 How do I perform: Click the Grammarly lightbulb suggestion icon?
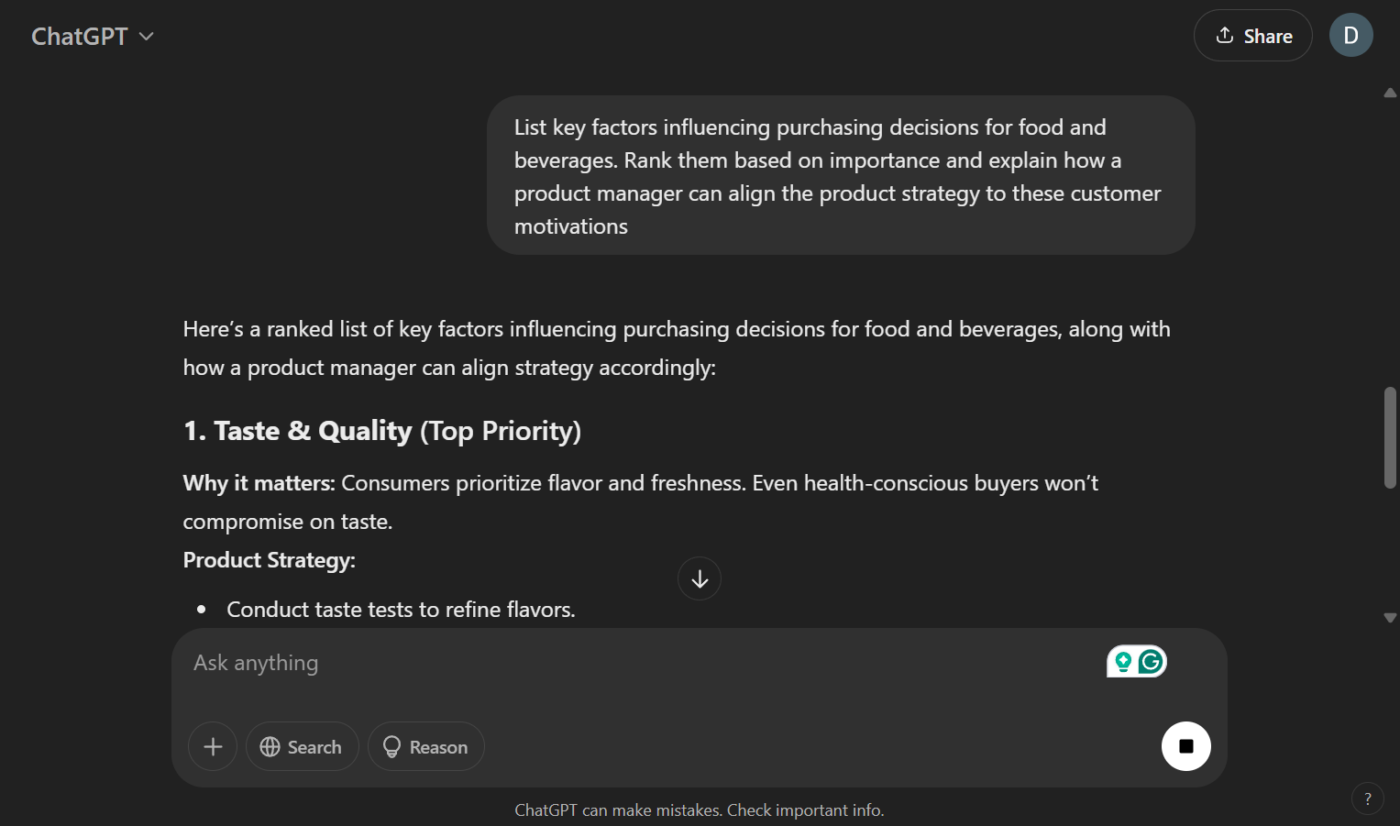click(1123, 662)
